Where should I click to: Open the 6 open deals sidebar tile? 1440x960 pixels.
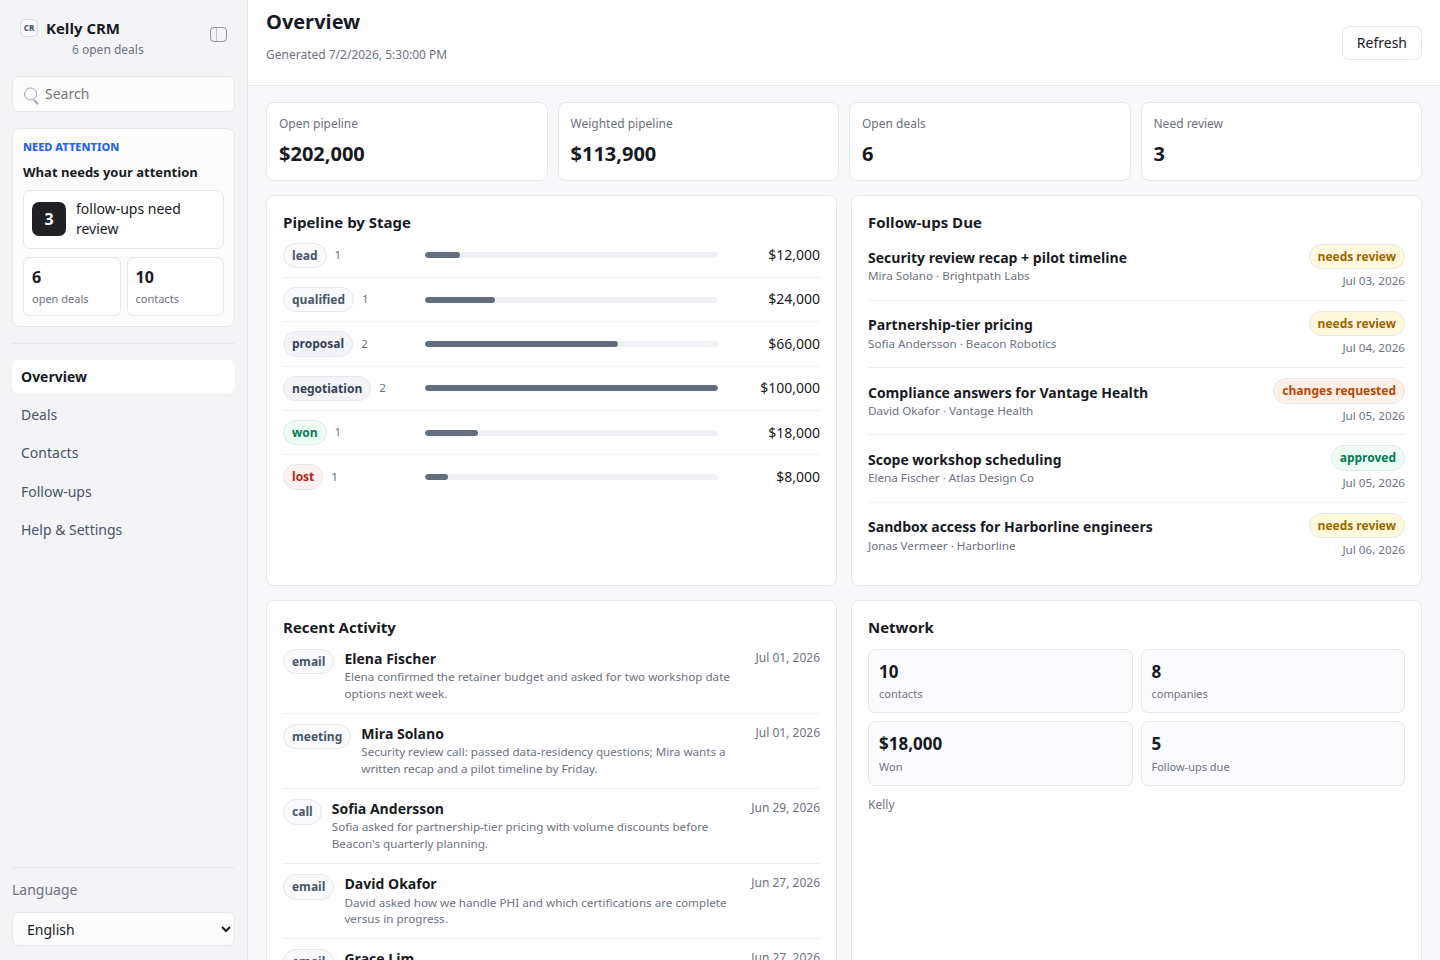click(72, 286)
